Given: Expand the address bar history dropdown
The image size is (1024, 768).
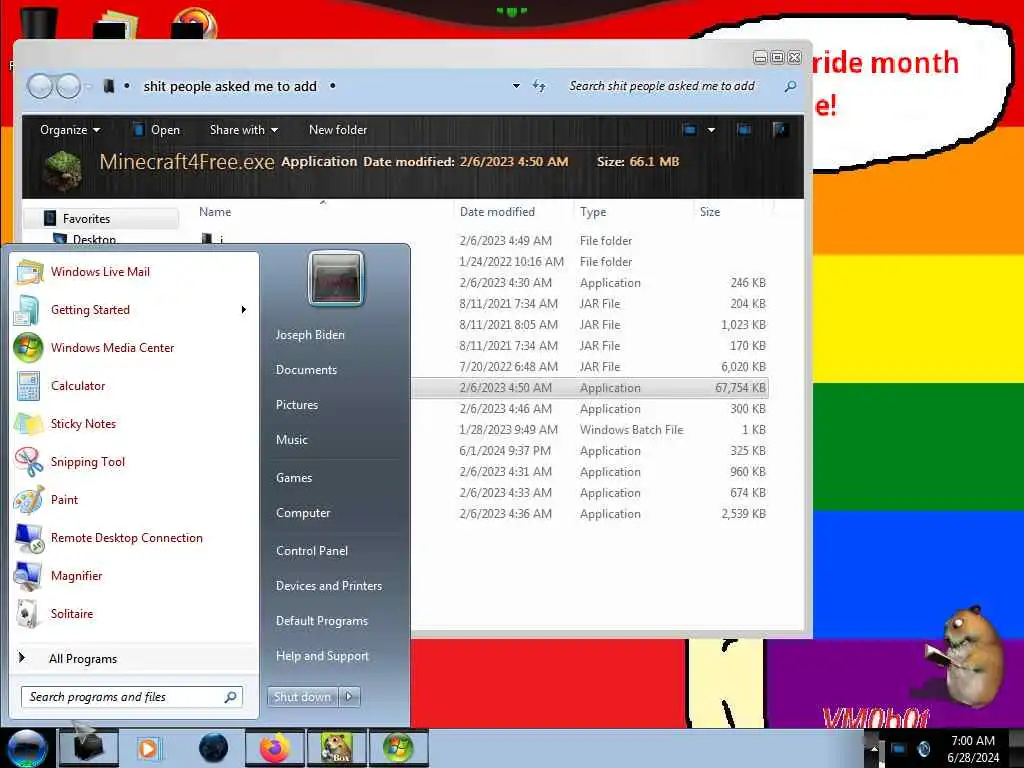Looking at the screenshot, I should click(516, 86).
